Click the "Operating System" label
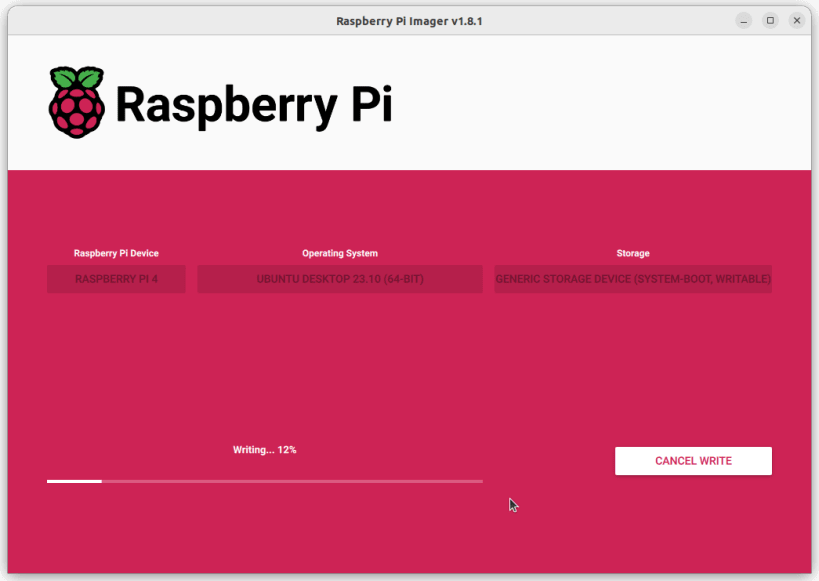Viewport: 819px width, 581px height. pos(340,253)
